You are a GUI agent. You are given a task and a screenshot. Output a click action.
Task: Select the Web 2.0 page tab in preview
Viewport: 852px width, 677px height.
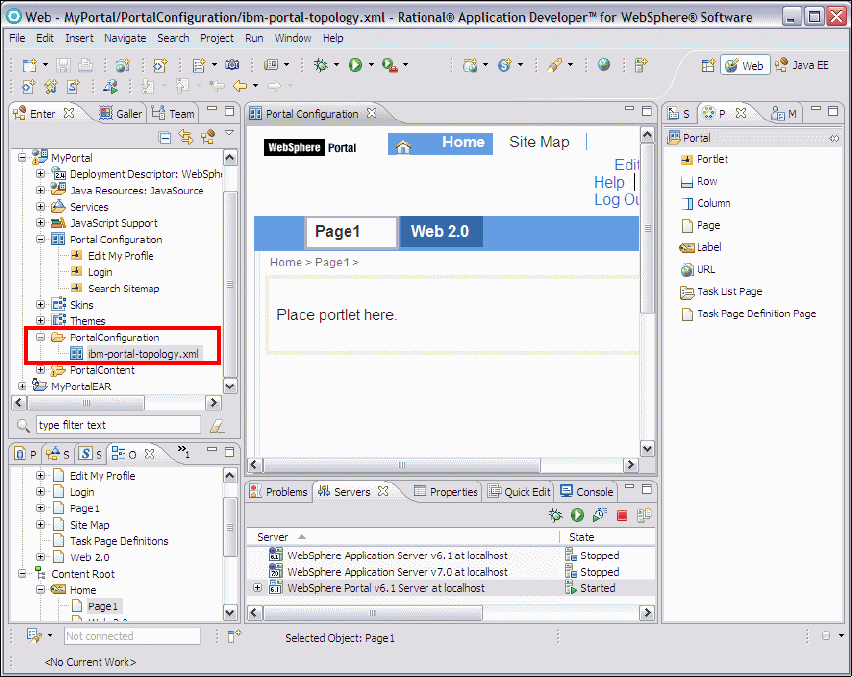(440, 231)
